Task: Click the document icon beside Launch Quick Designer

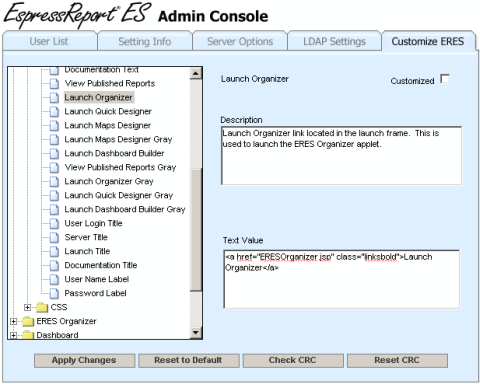Action: [x=54, y=111]
